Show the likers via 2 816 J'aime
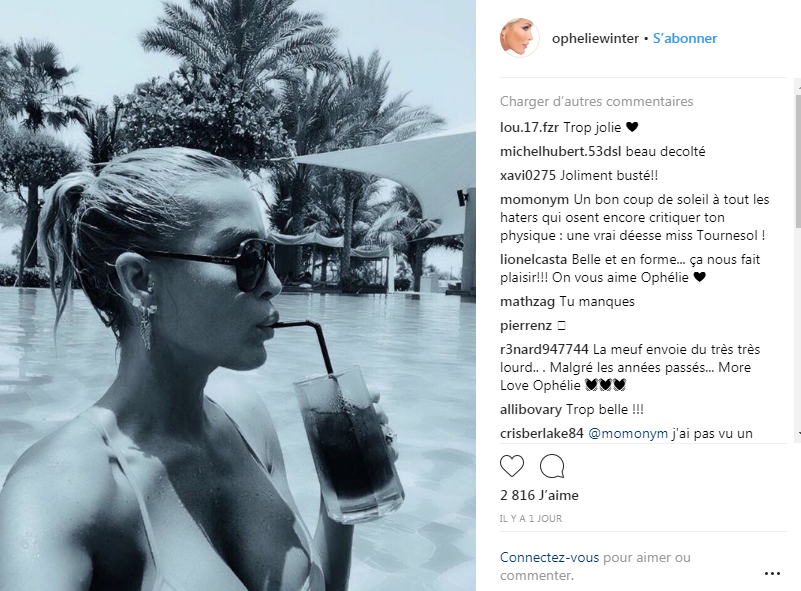 pyautogui.click(x=539, y=495)
